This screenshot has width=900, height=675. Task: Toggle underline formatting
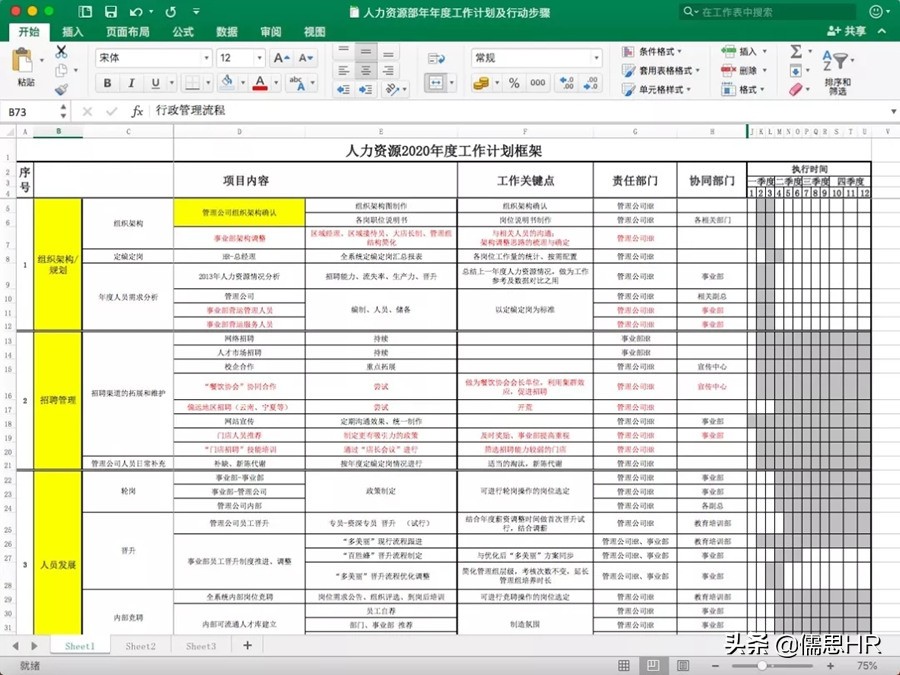point(155,82)
